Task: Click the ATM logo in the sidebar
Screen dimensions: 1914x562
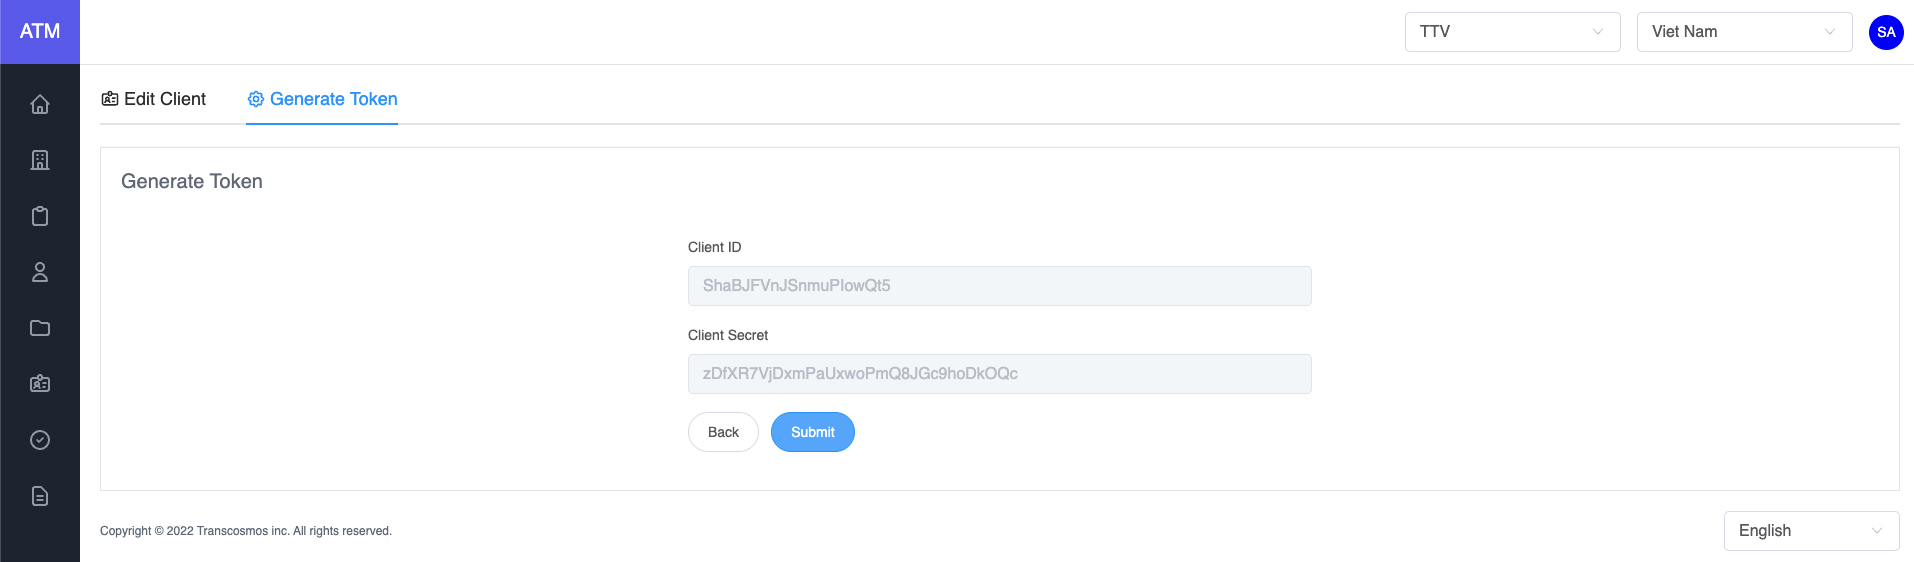Action: [40, 32]
